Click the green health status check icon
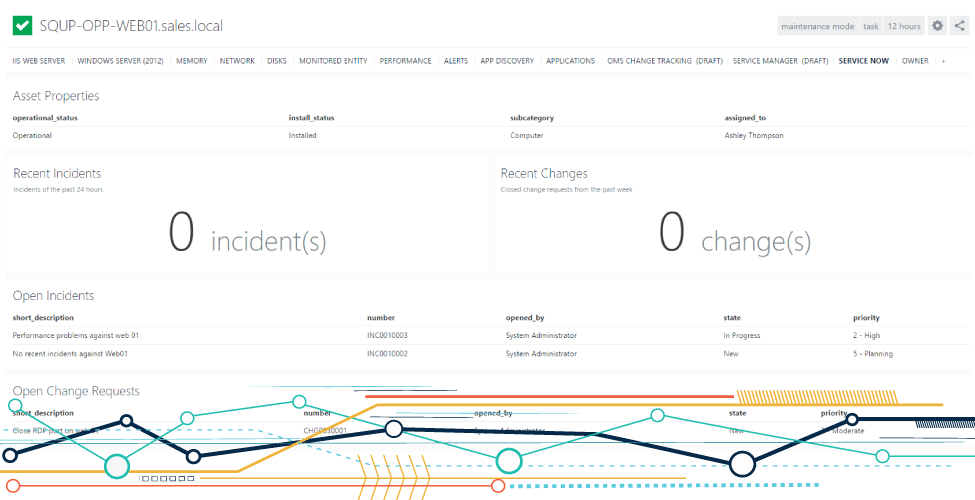Screen dimensions: 975x500 (22, 26)
